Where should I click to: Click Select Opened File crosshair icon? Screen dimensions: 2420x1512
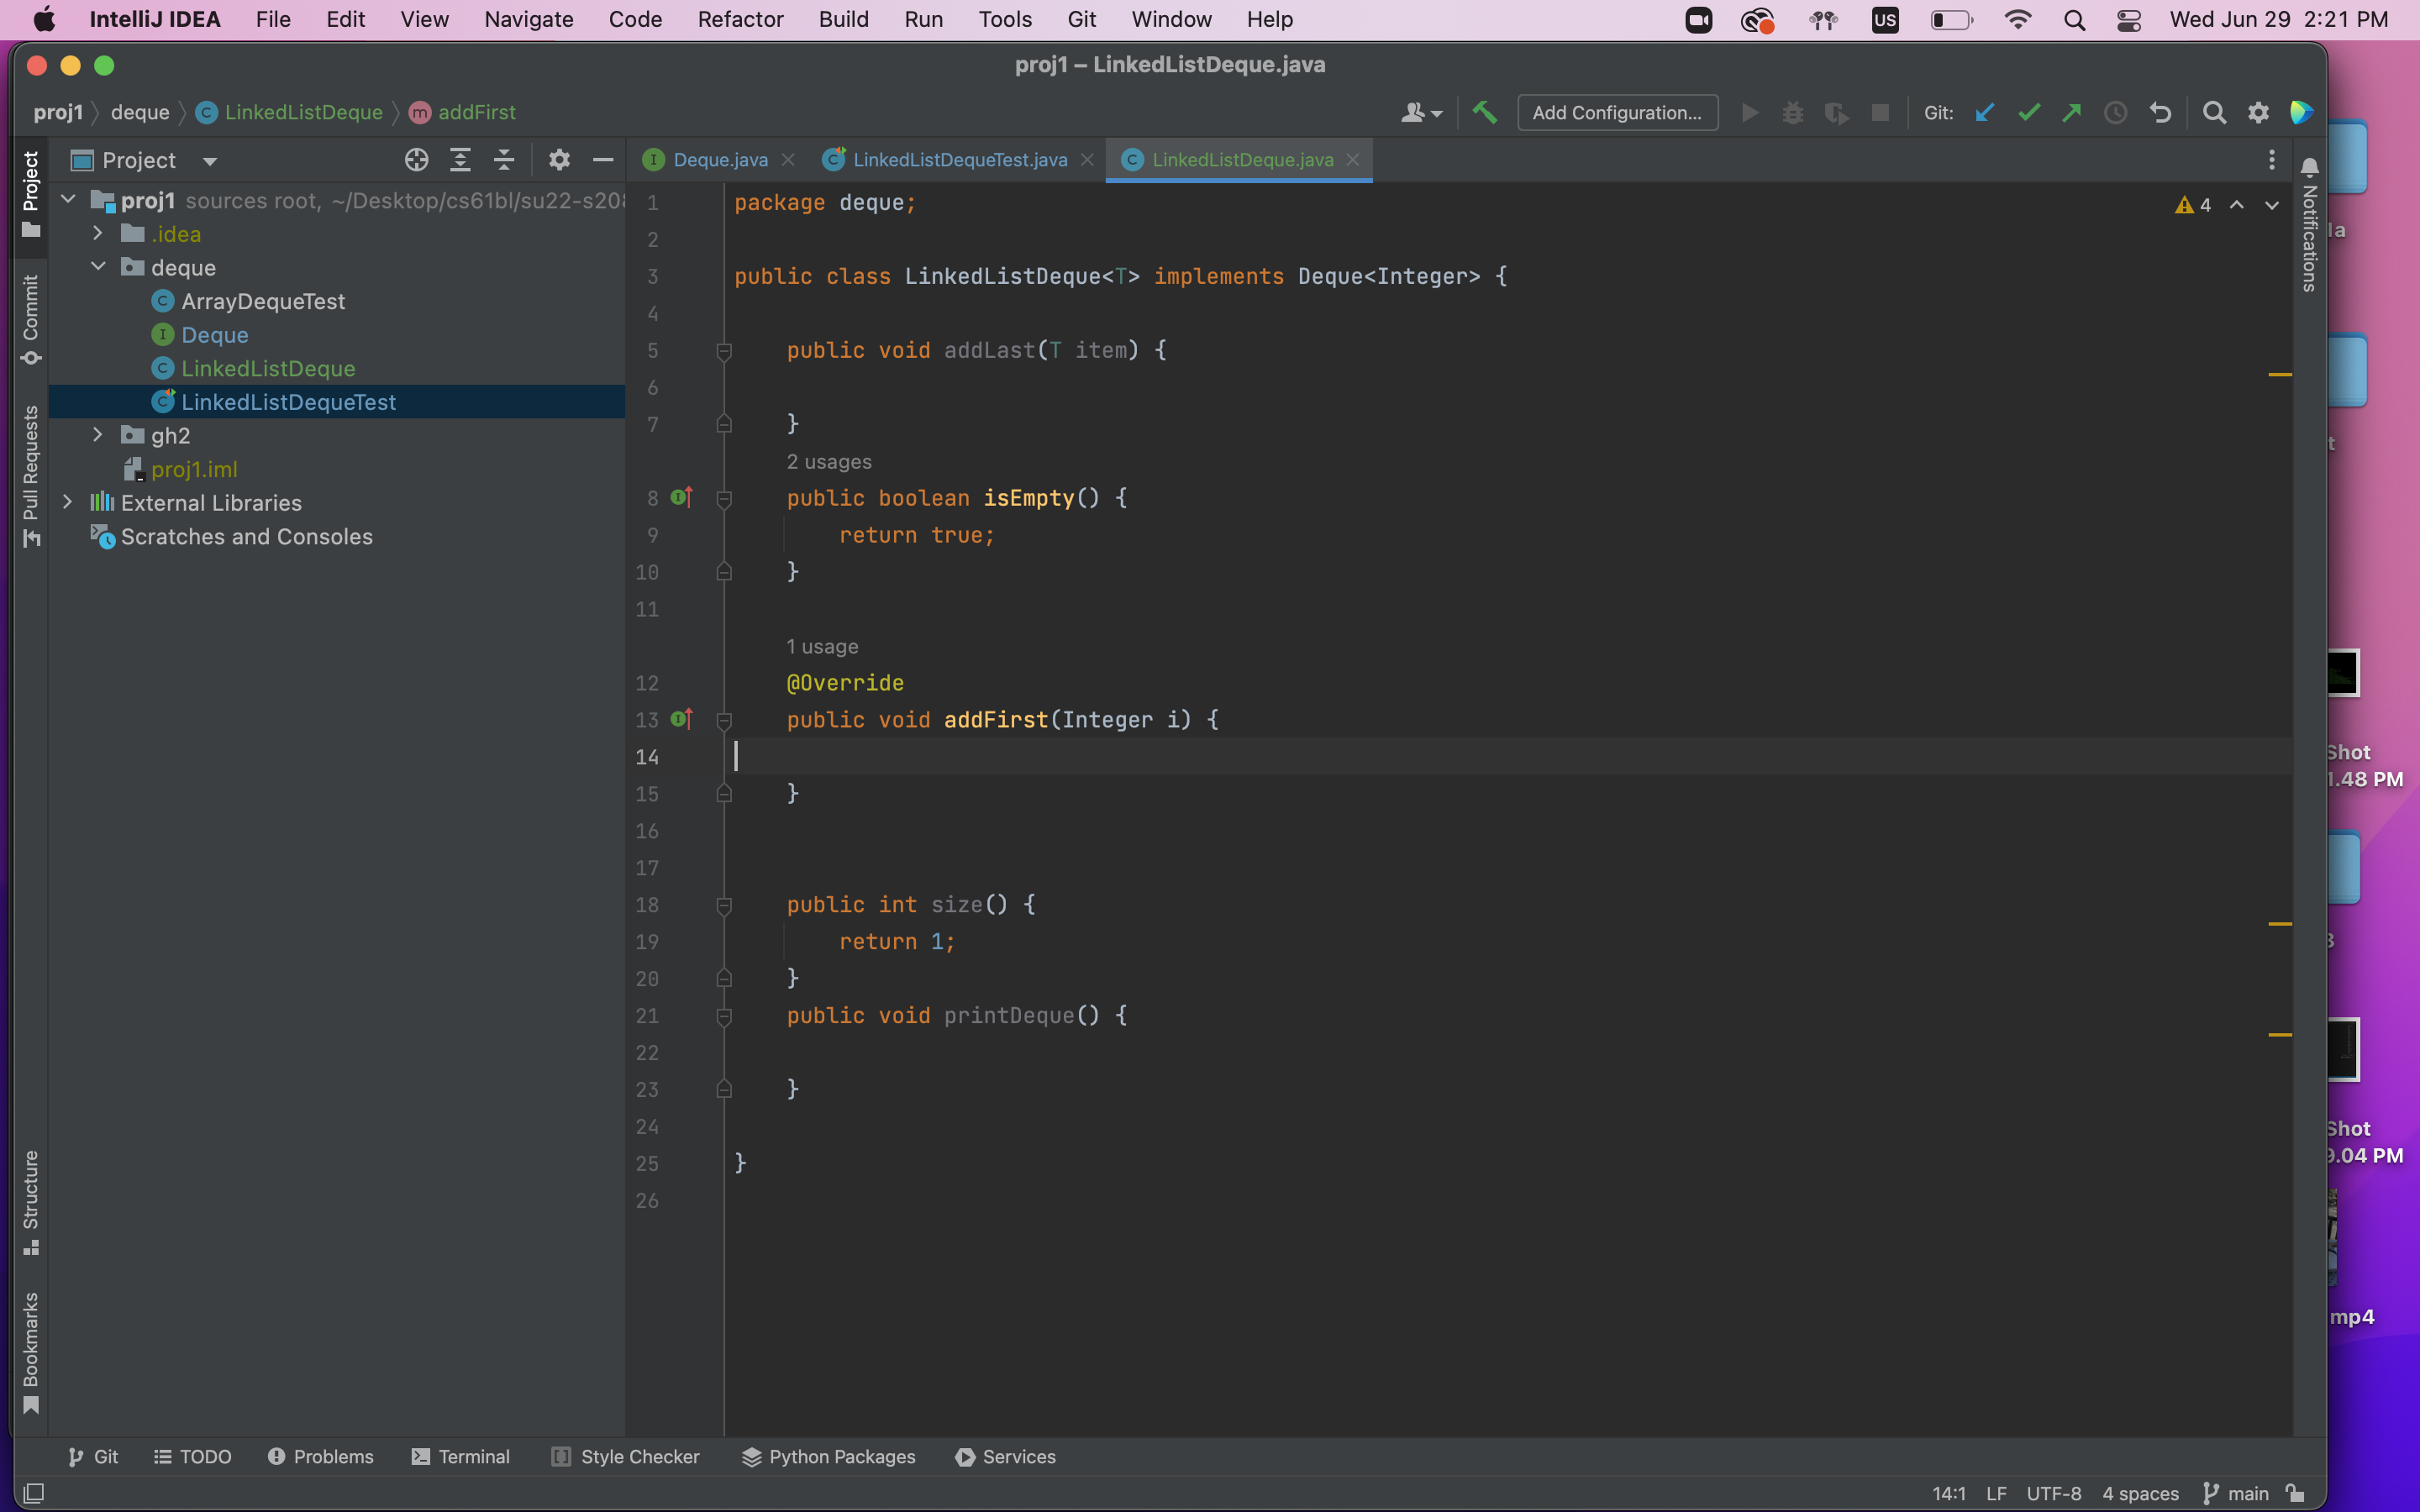[x=416, y=160]
